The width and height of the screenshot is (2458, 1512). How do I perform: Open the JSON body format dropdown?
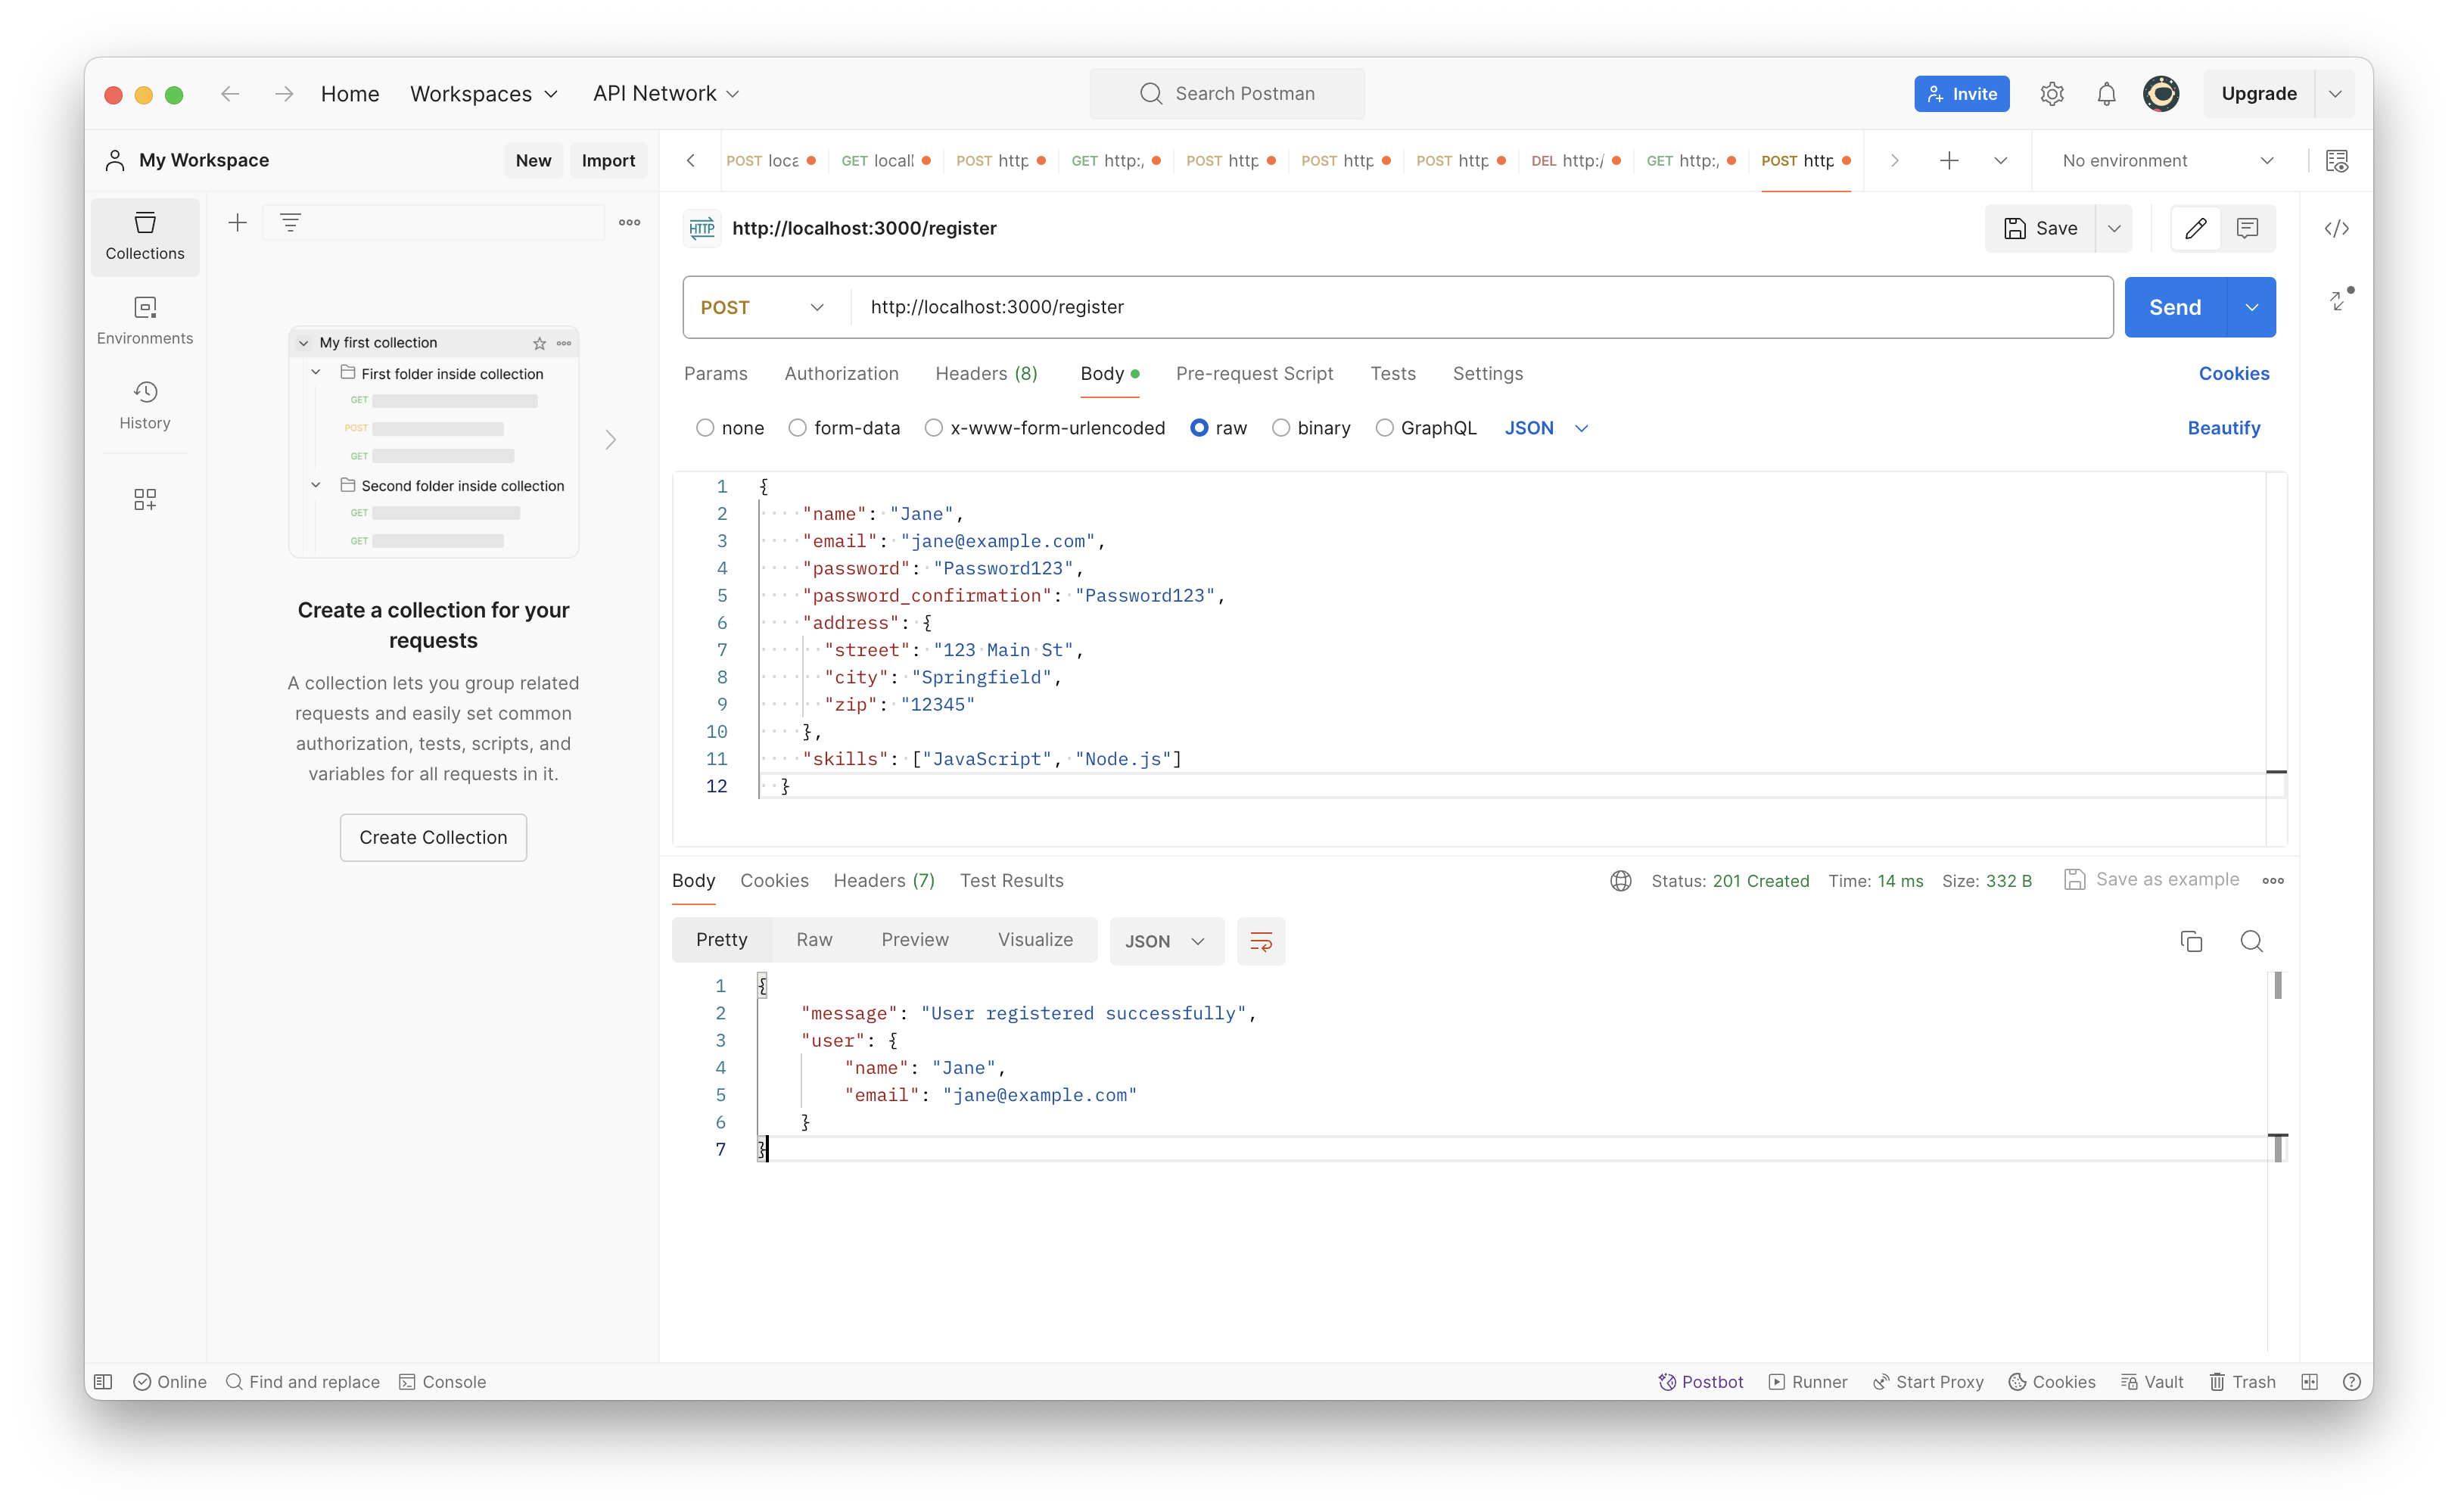[1545, 428]
